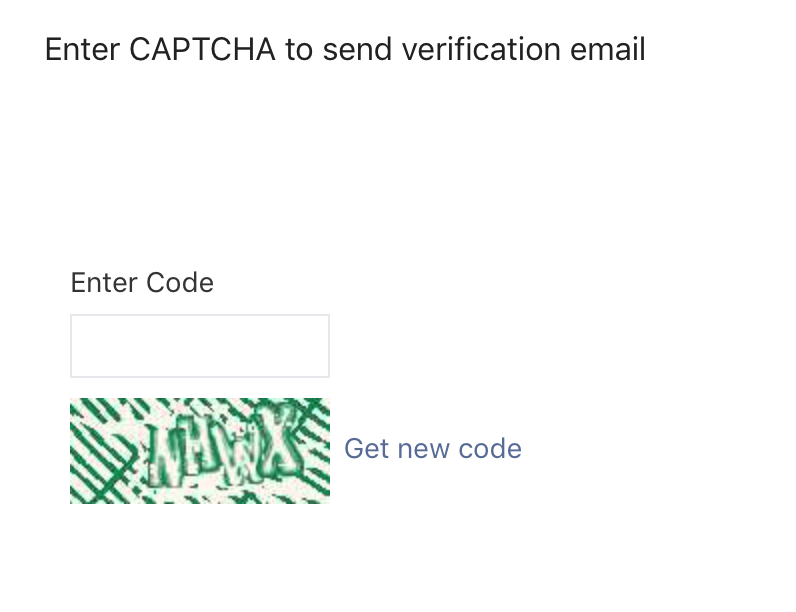The height and width of the screenshot is (612, 796).
Task: Request a new CAPTCHA code
Action: tap(432, 448)
